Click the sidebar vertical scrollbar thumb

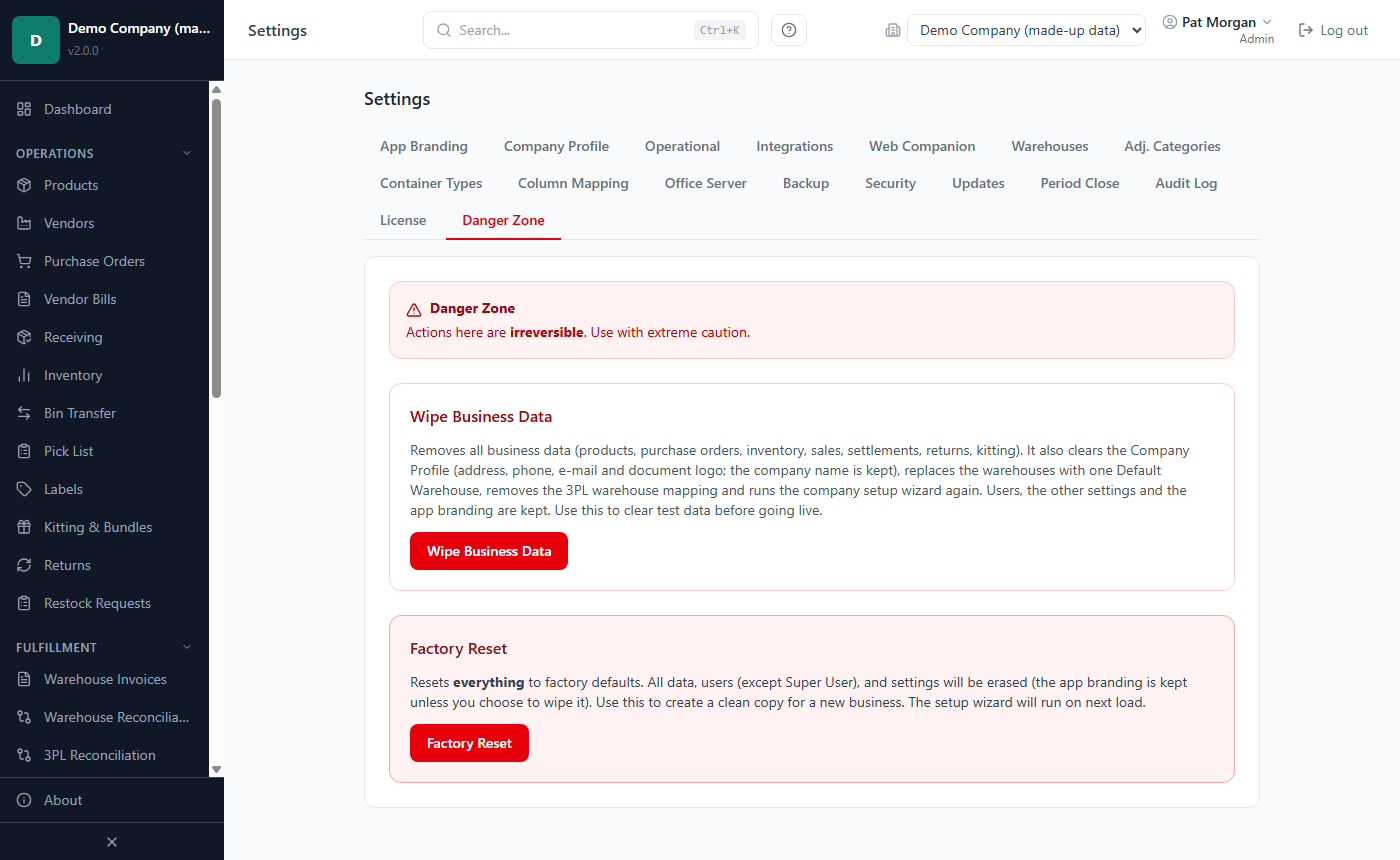point(216,248)
